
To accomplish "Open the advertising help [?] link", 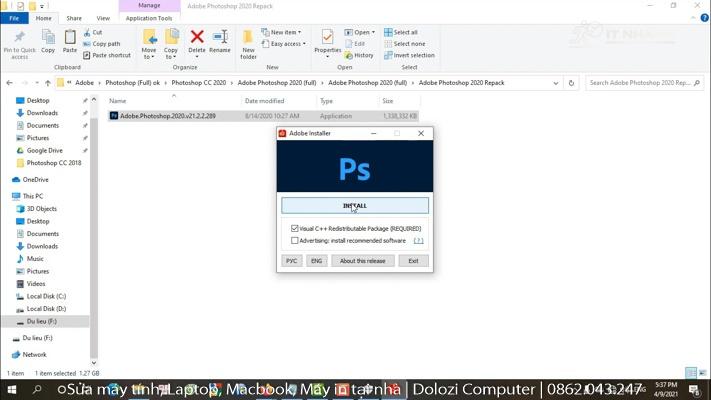I will tap(418, 240).
